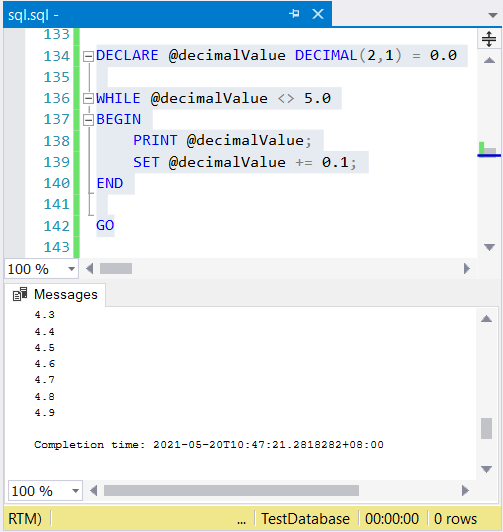Pin the sql.sql tab
Screen dimensions: 503x532
click(294, 14)
